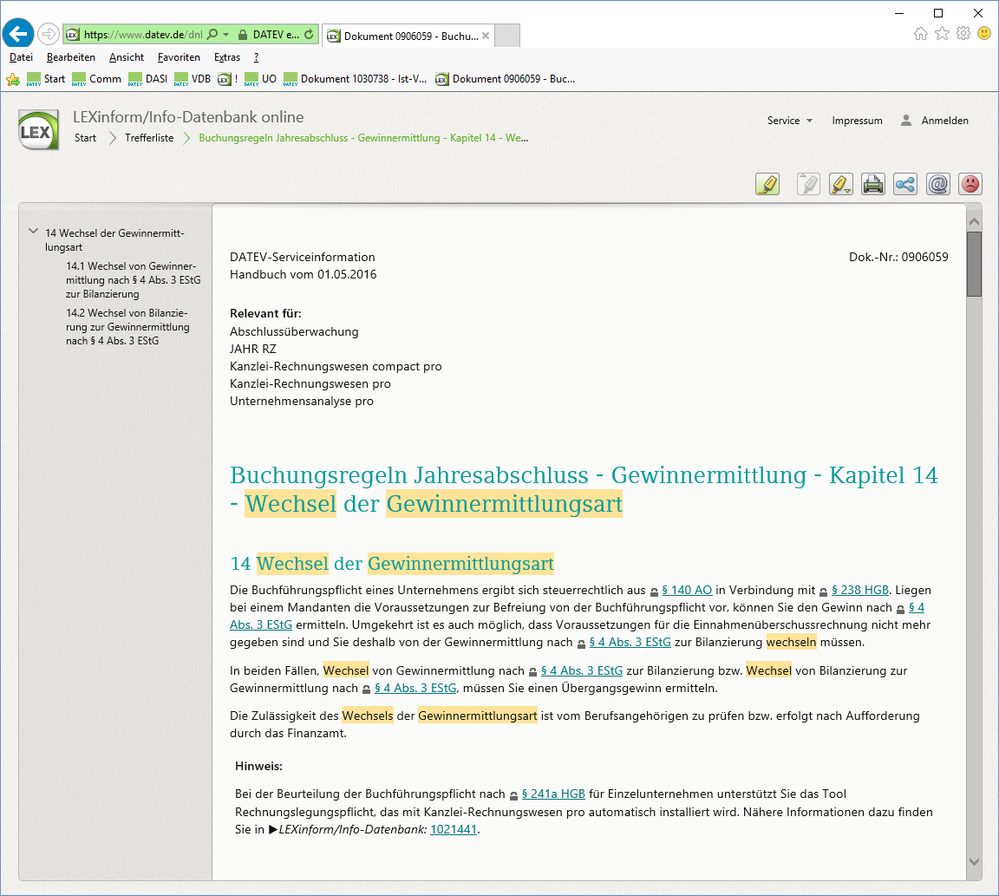Open the Bearbeiten menu
999x896 pixels.
tap(71, 57)
